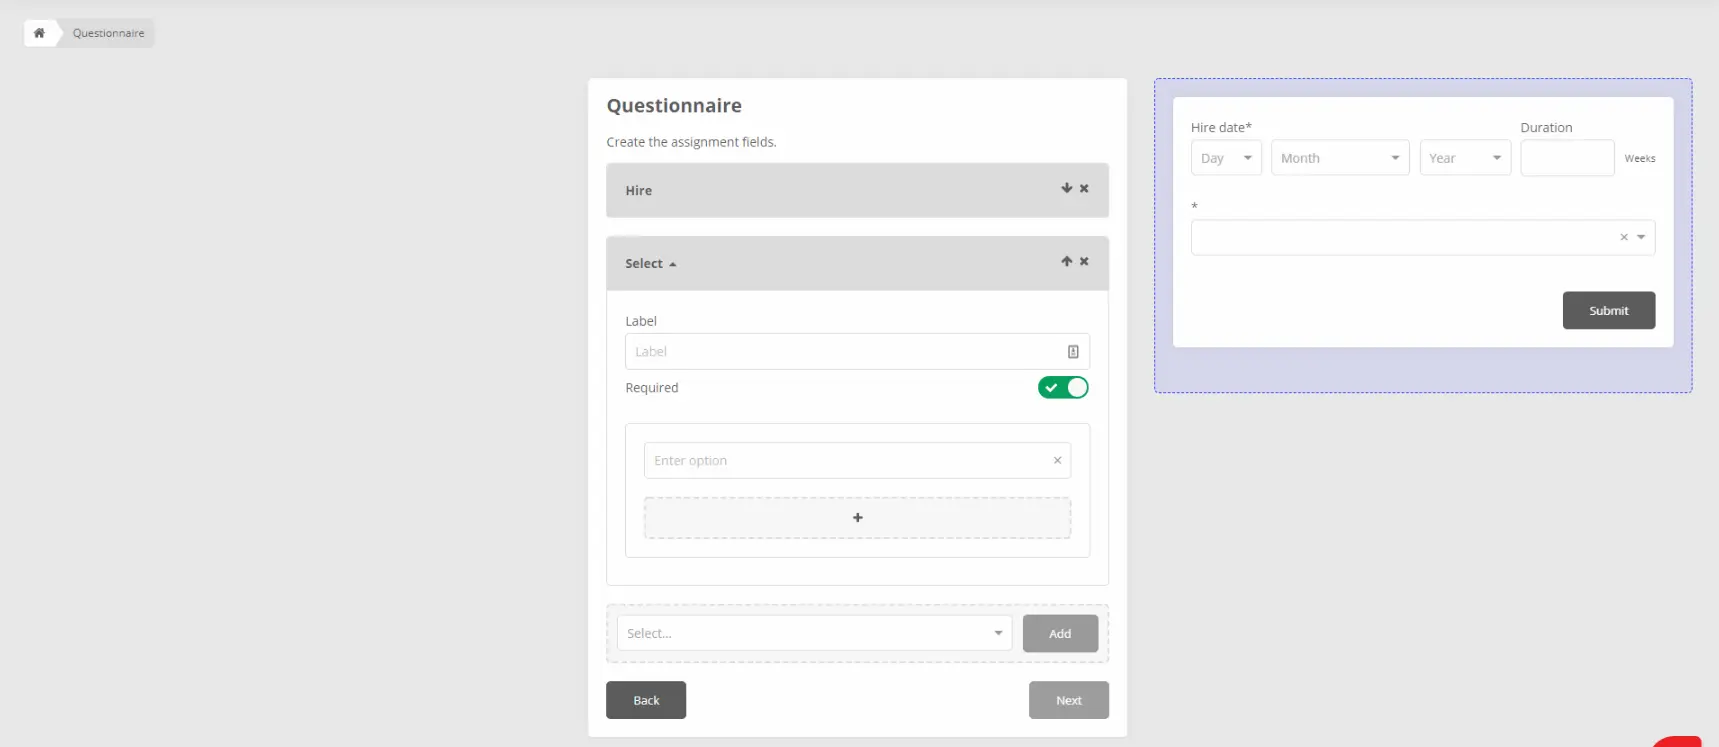Open the Month dropdown for hire date
The width and height of the screenshot is (1719, 747).
[1339, 158]
